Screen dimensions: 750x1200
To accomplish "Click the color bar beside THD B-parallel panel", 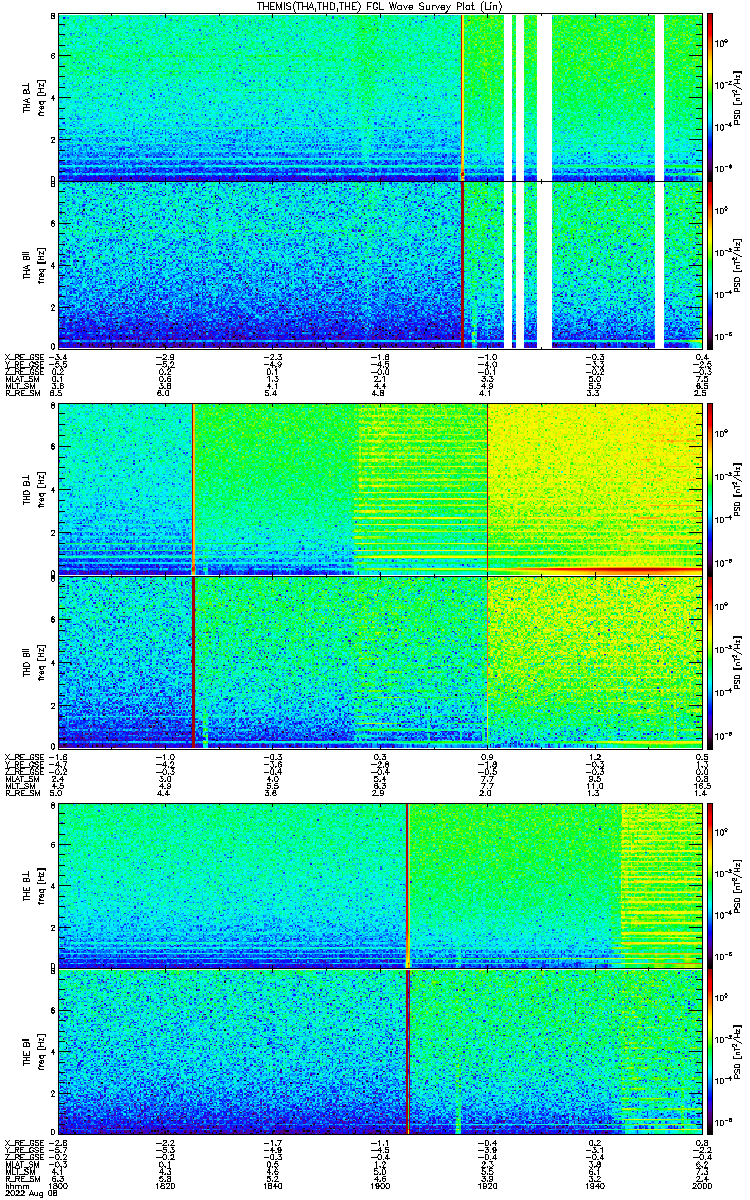I will [710, 661].
